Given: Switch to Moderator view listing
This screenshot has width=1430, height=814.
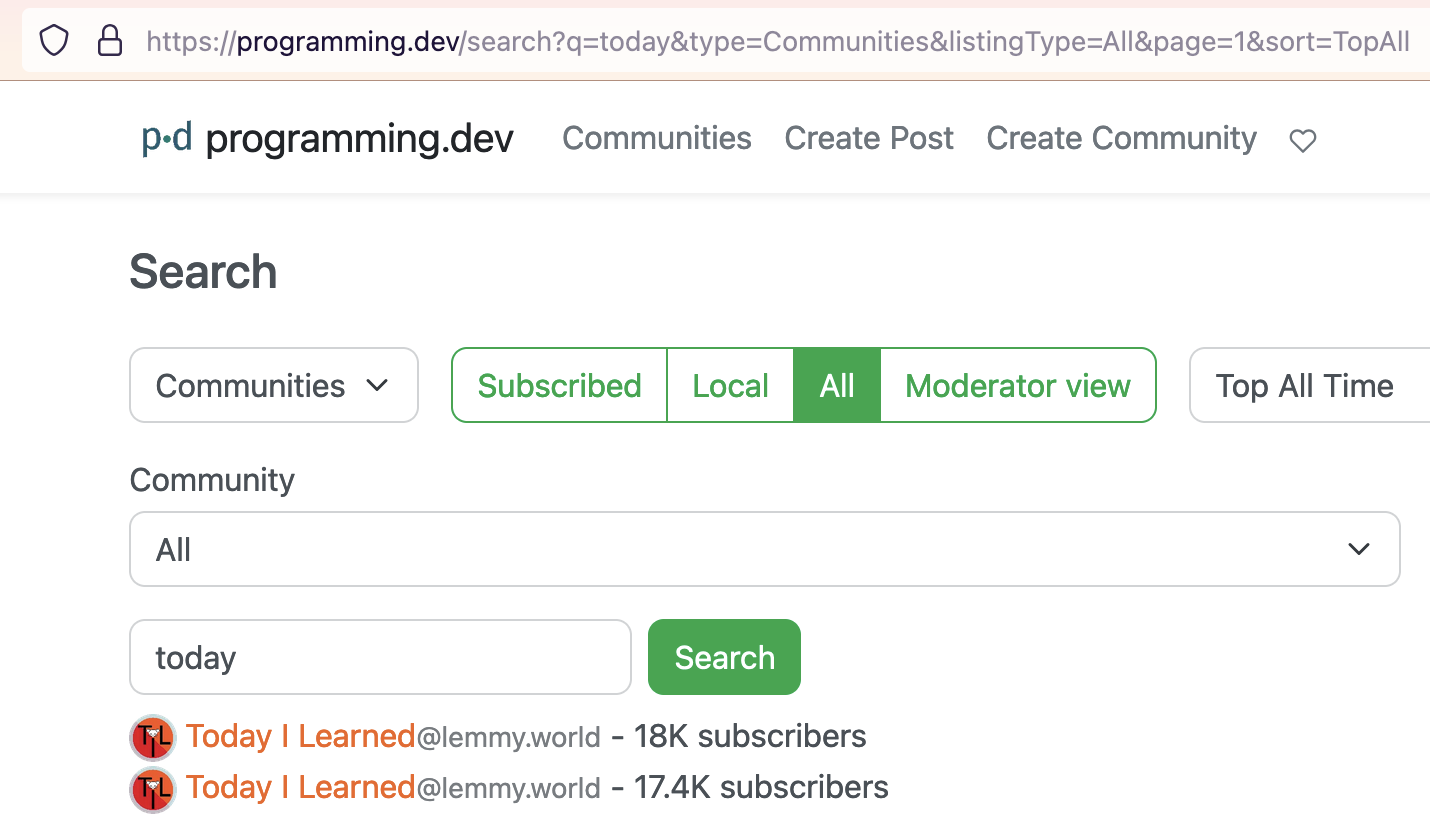Looking at the screenshot, I should (x=1017, y=386).
